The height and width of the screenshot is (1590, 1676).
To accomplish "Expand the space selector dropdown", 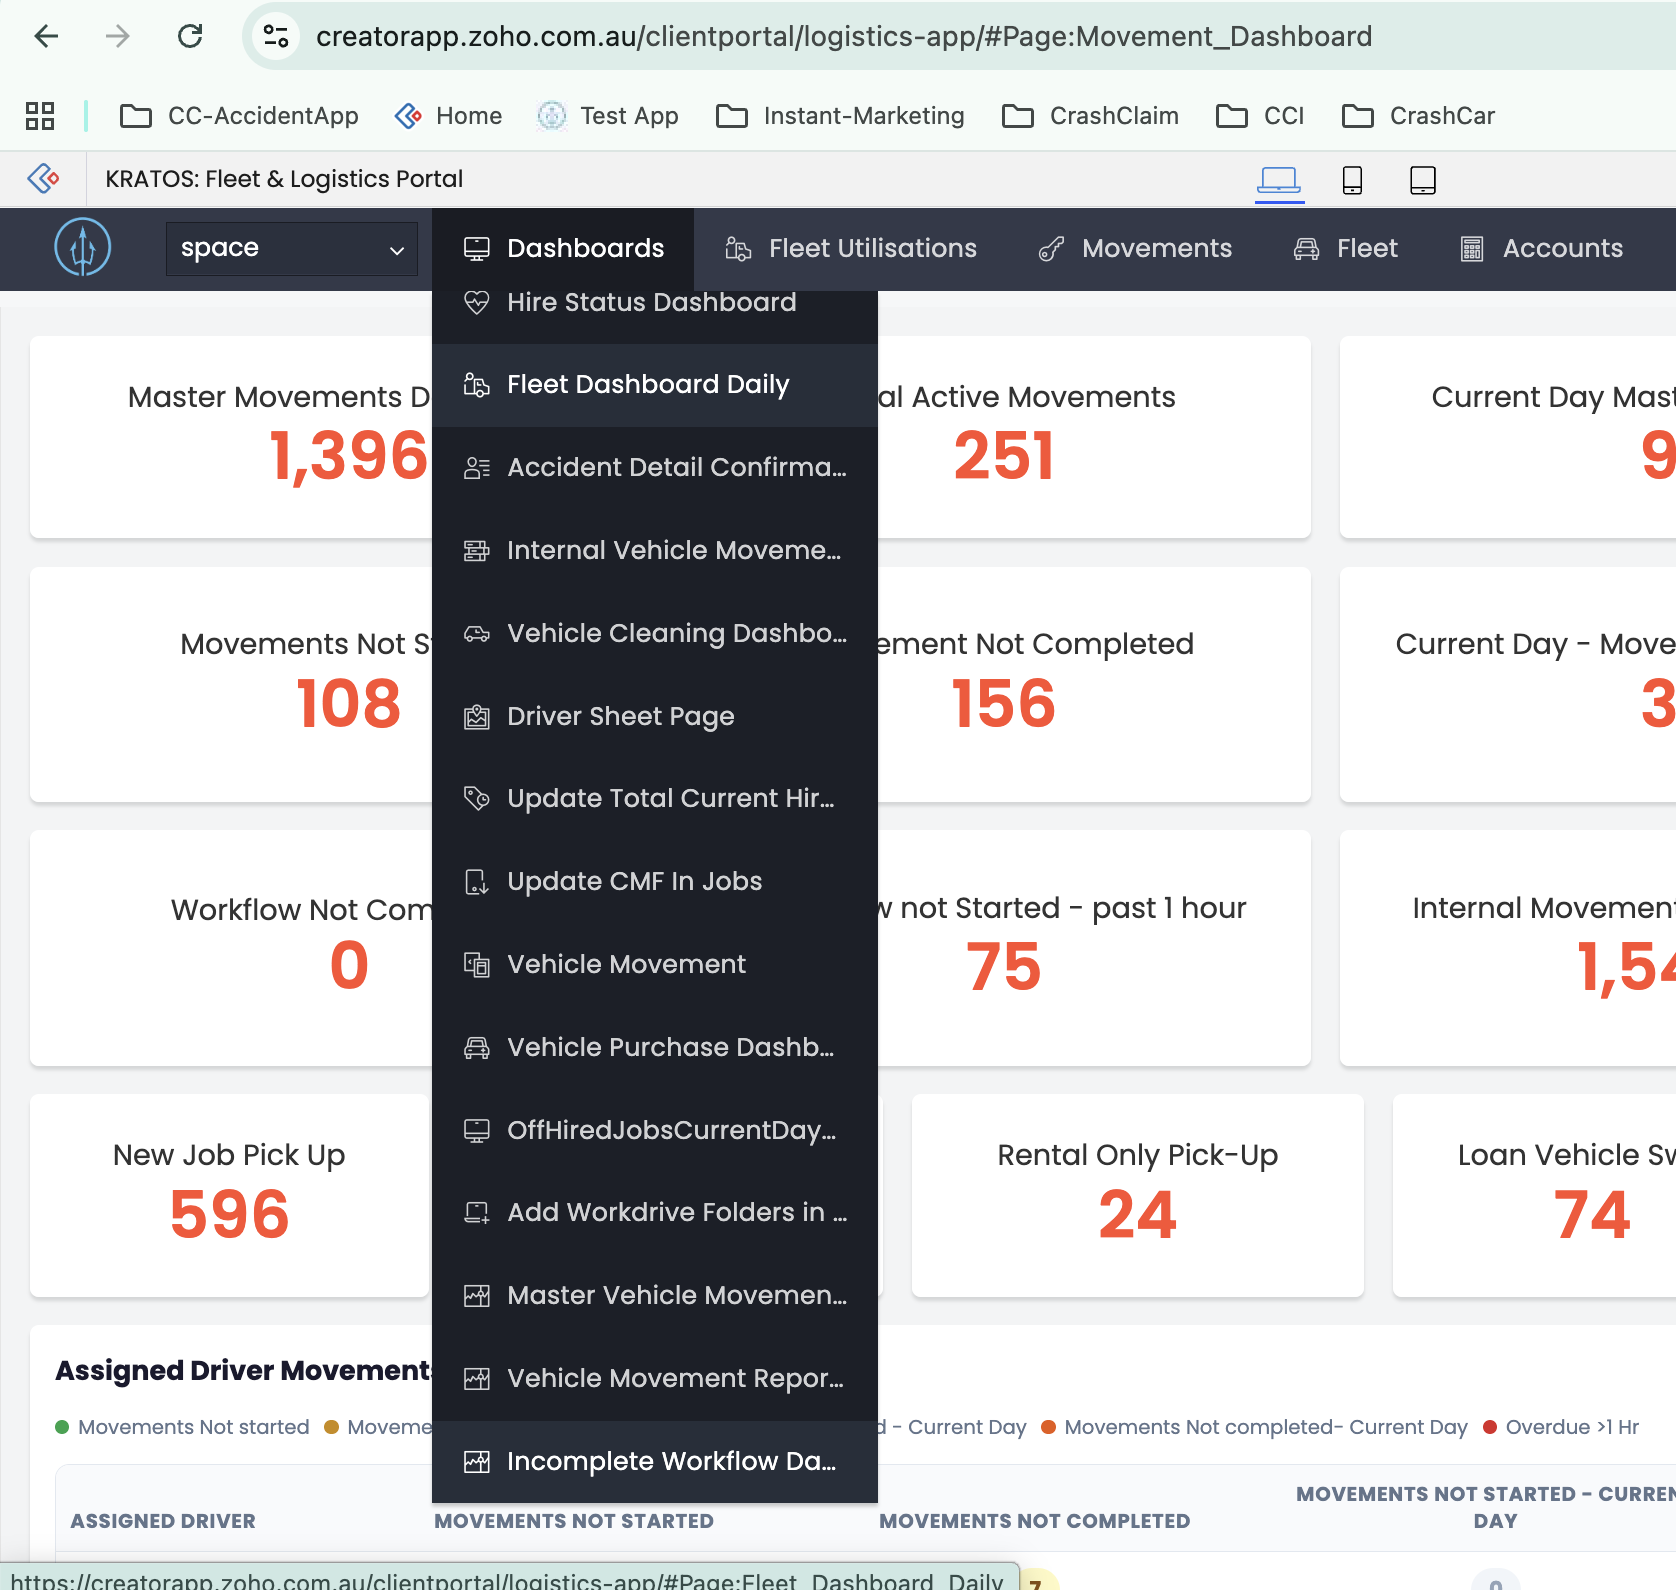I will coord(292,249).
